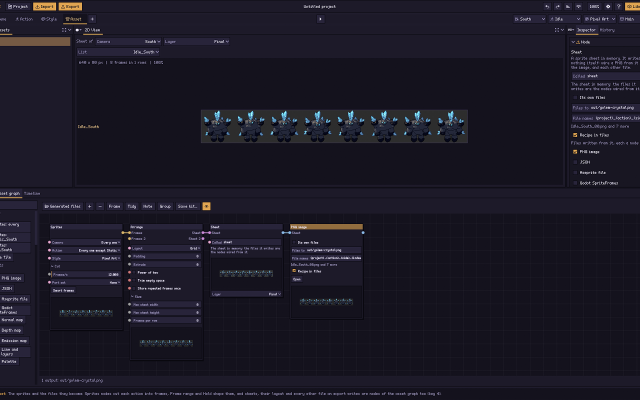Click the play button in the tab bar

tap(320, 19)
